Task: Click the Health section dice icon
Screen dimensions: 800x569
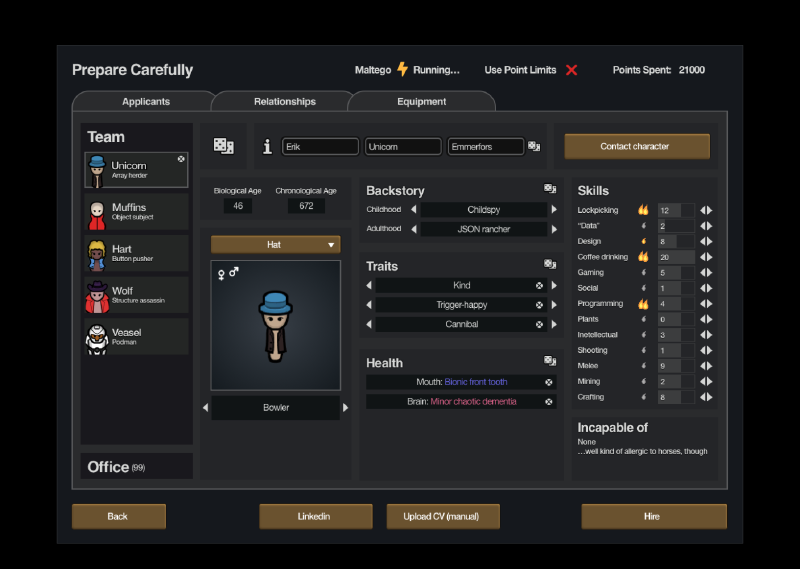Action: point(550,361)
